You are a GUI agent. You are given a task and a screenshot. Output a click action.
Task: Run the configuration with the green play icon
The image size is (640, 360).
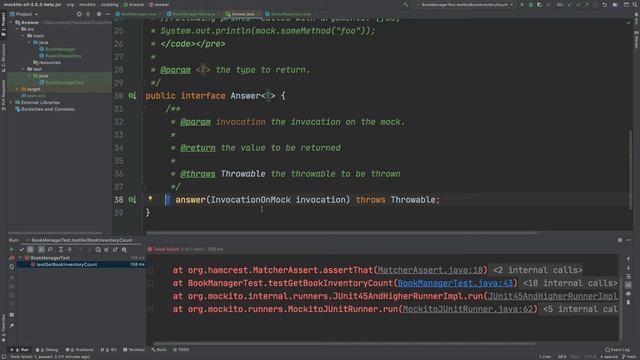(522, 4)
